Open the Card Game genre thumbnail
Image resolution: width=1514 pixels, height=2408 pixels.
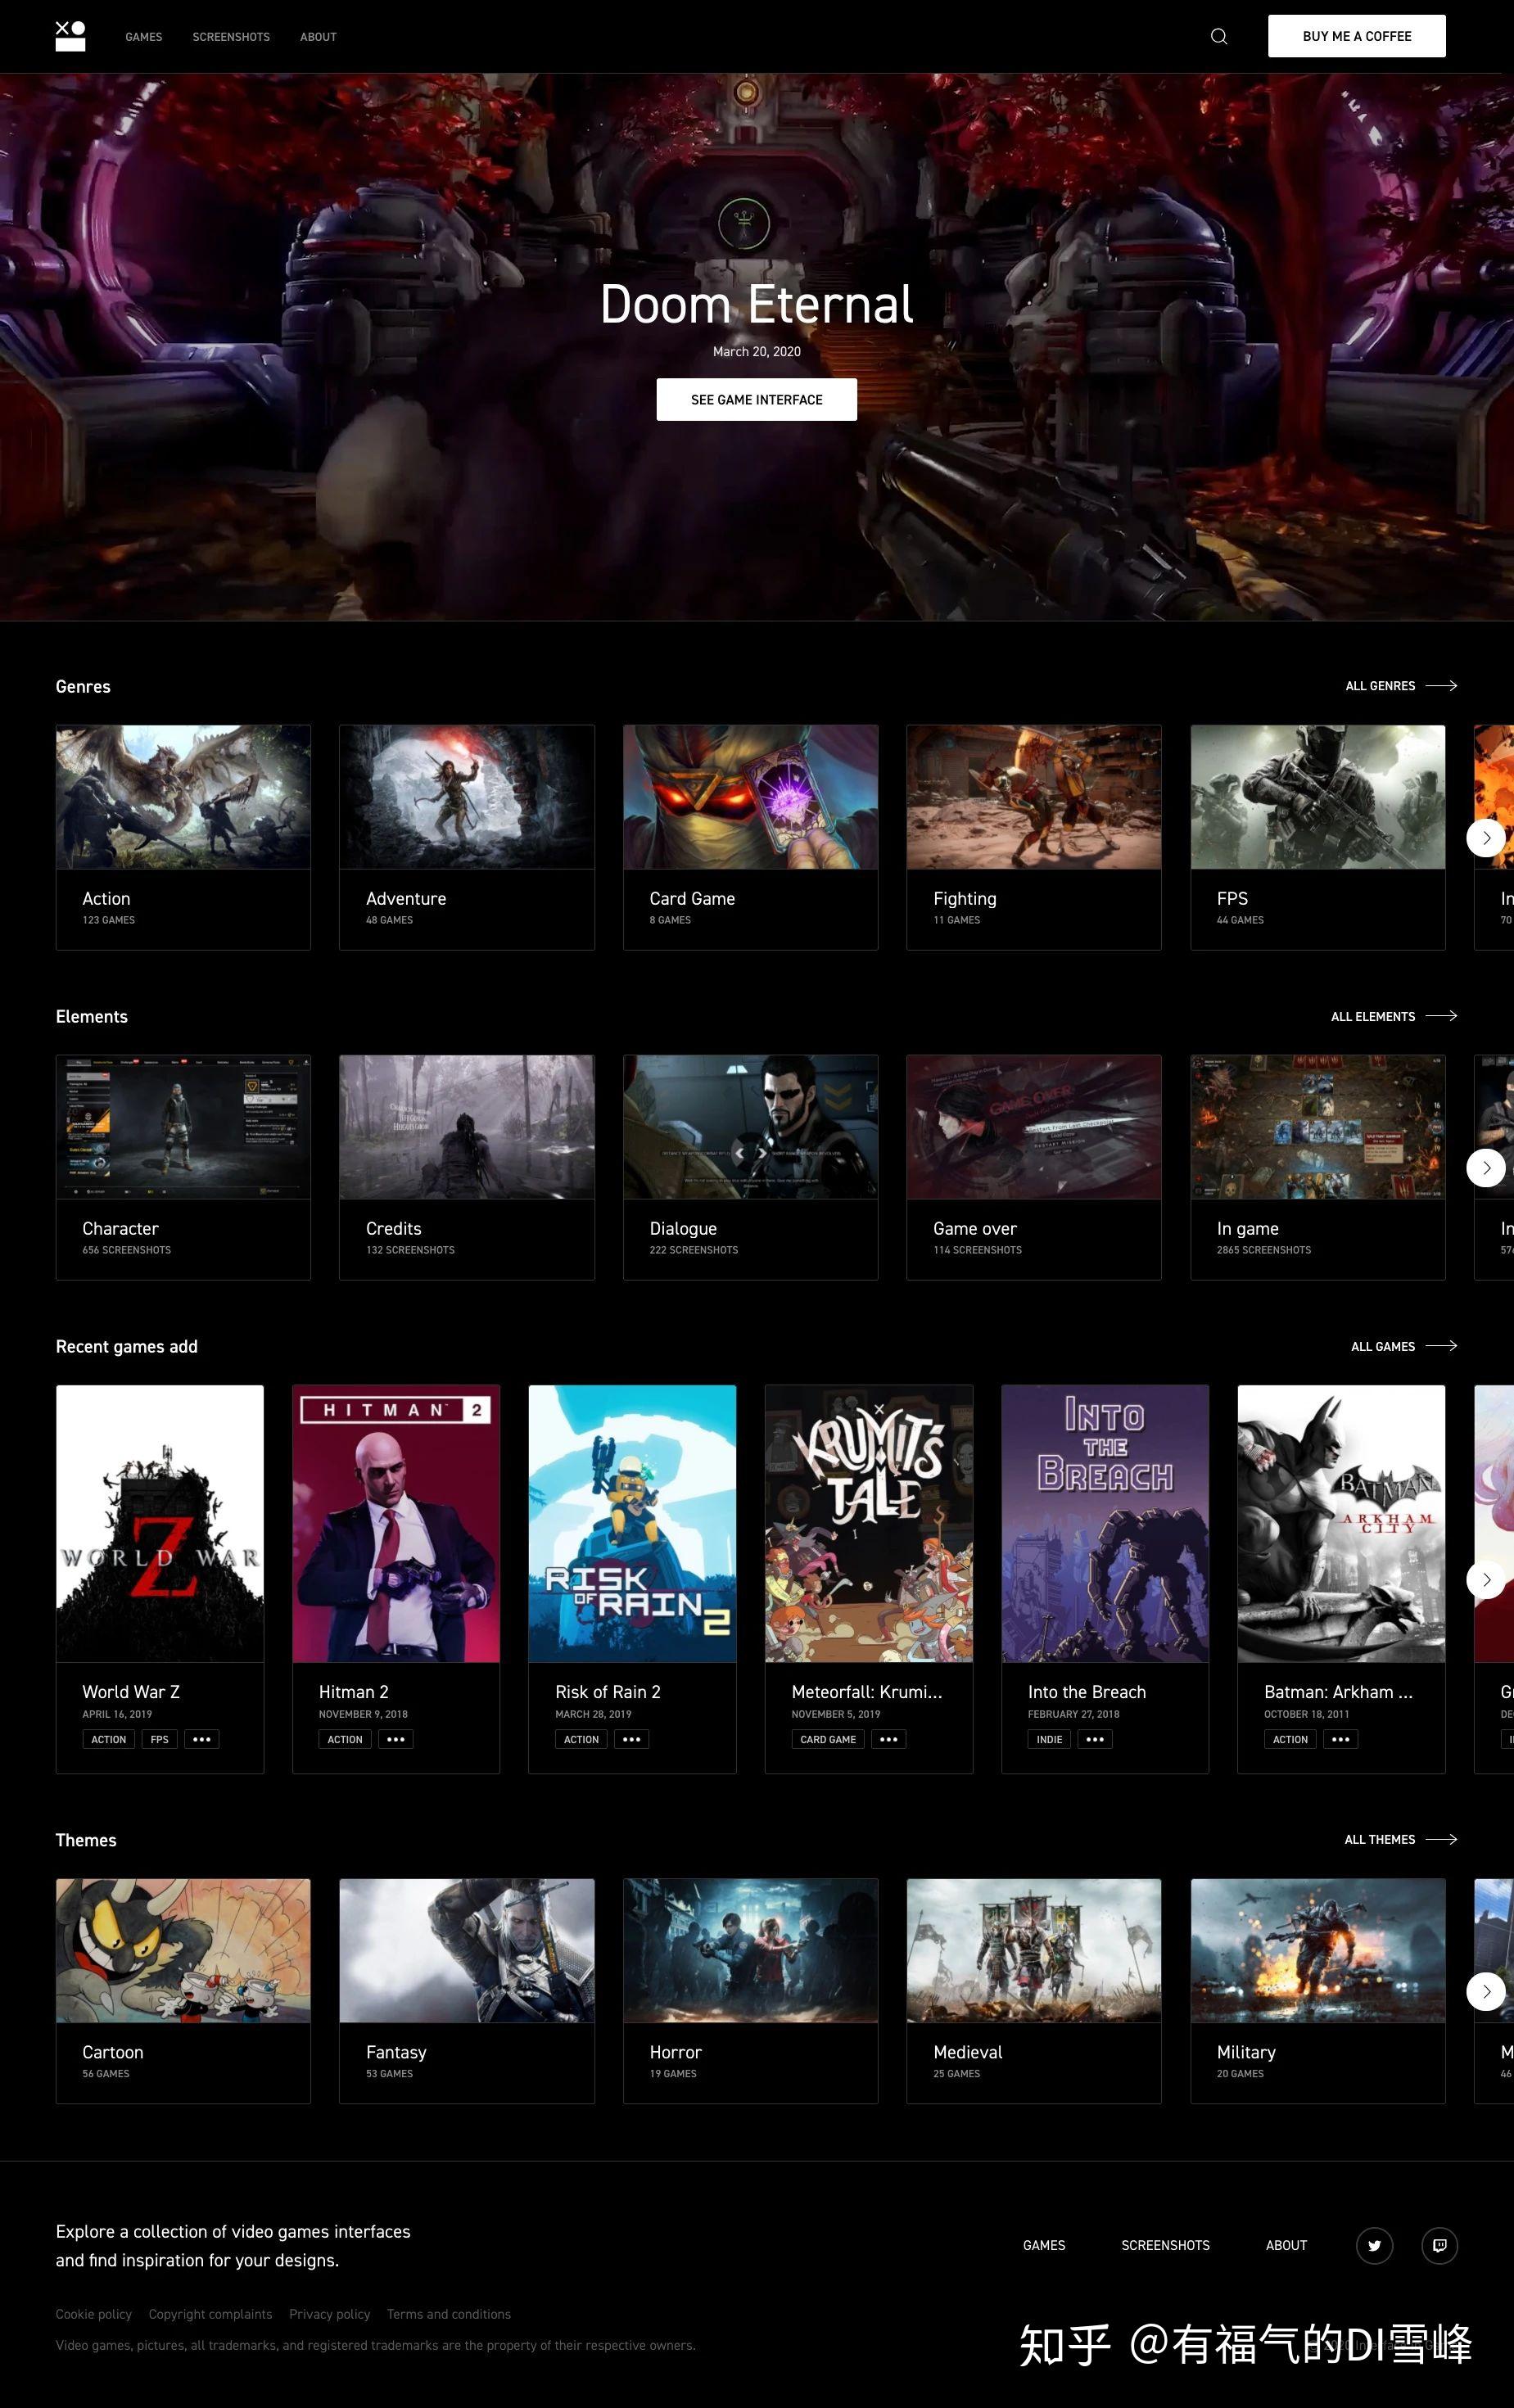750,797
